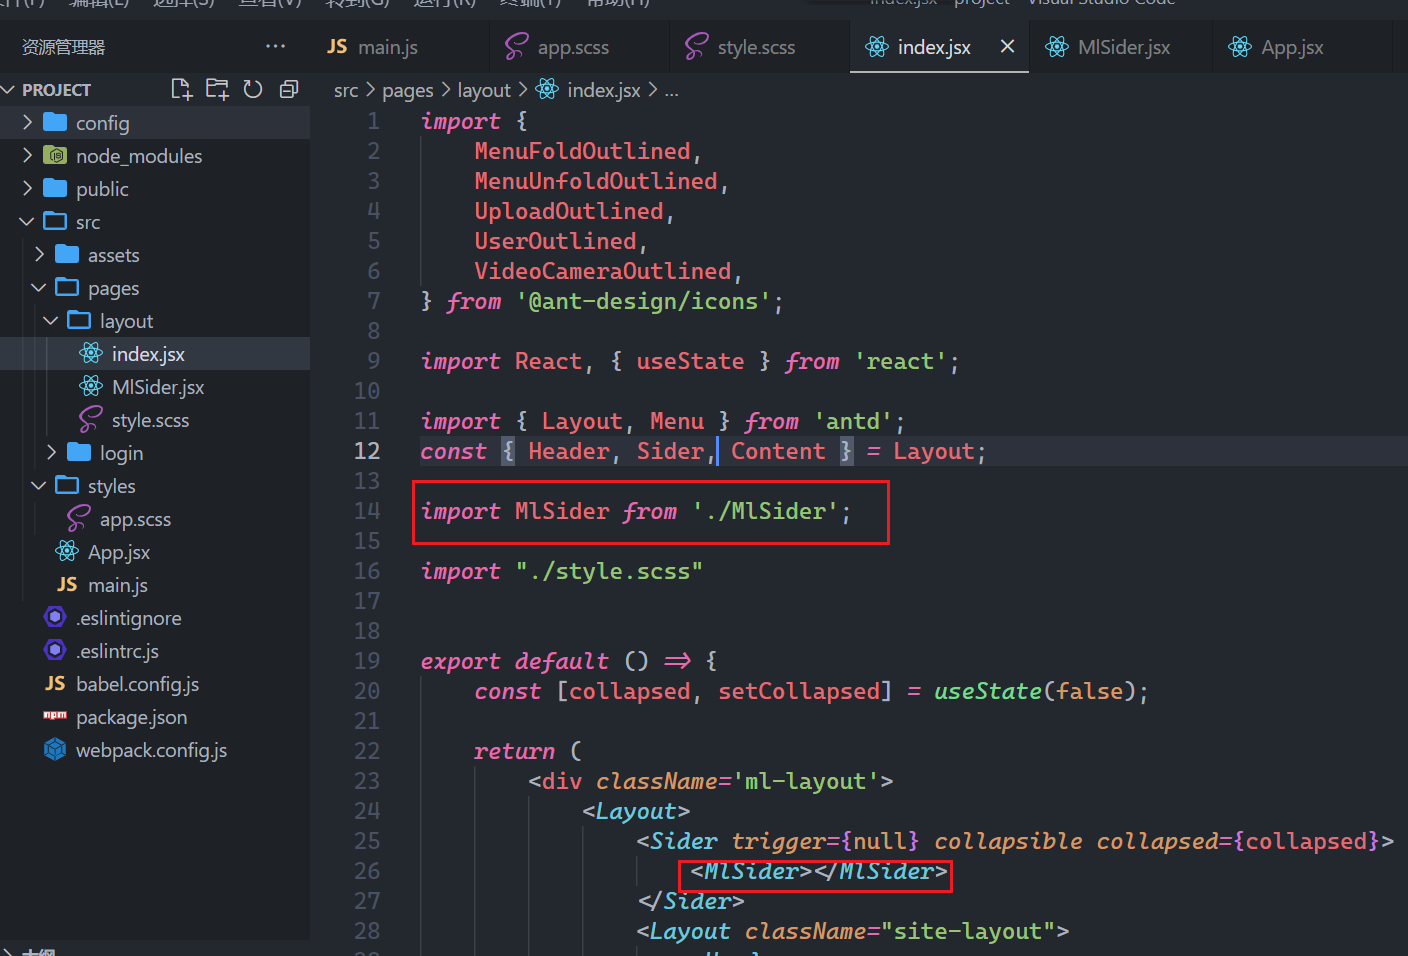Click 'src' in the breadcrumb path
1408x956 pixels.
tap(346, 90)
